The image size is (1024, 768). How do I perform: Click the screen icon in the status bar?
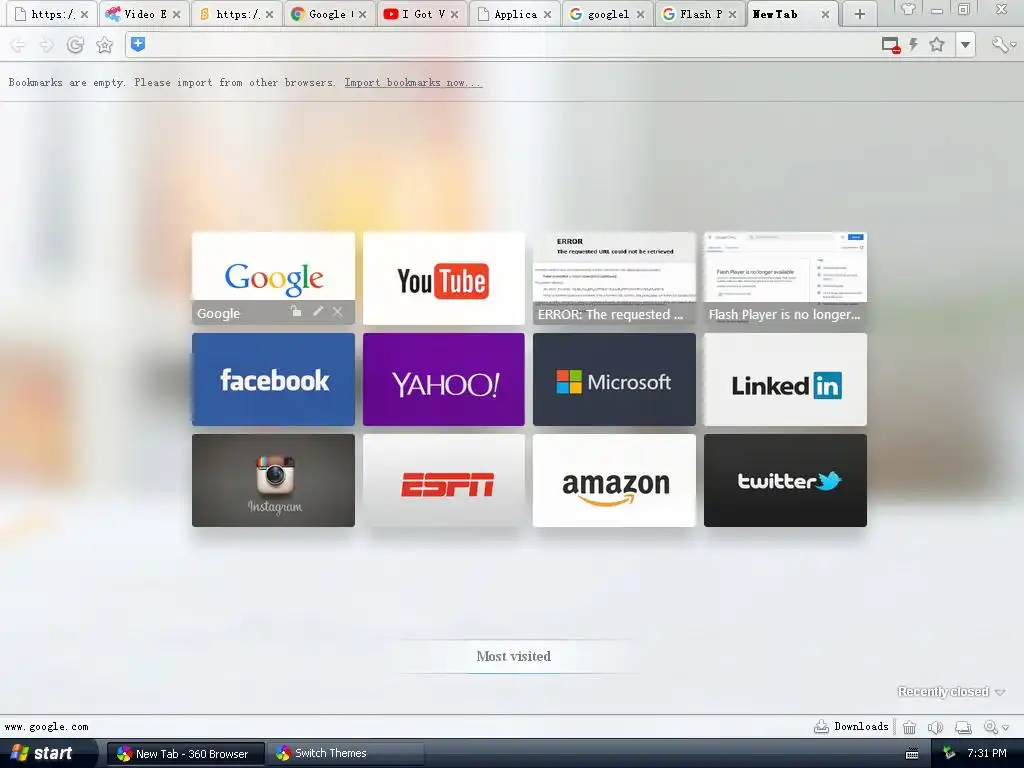tap(963, 727)
